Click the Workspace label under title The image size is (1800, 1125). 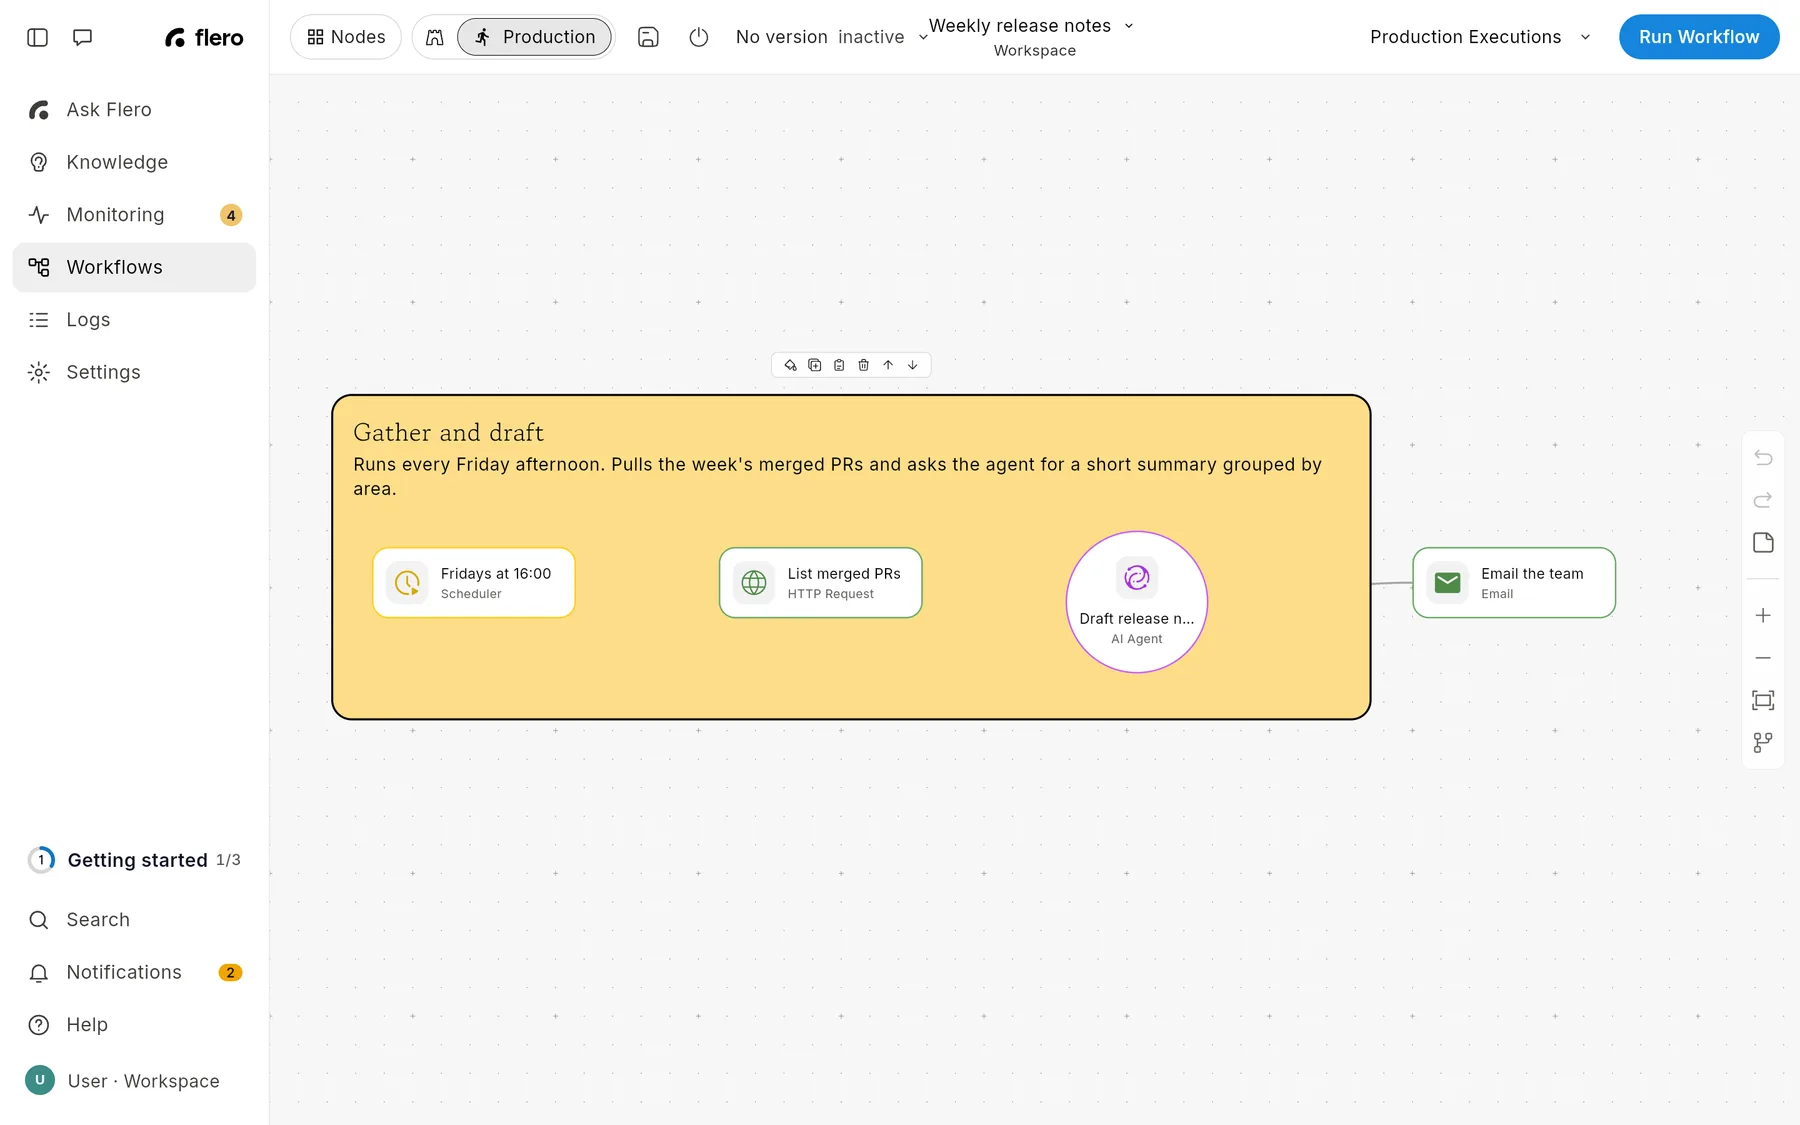pyautogui.click(x=1035, y=51)
